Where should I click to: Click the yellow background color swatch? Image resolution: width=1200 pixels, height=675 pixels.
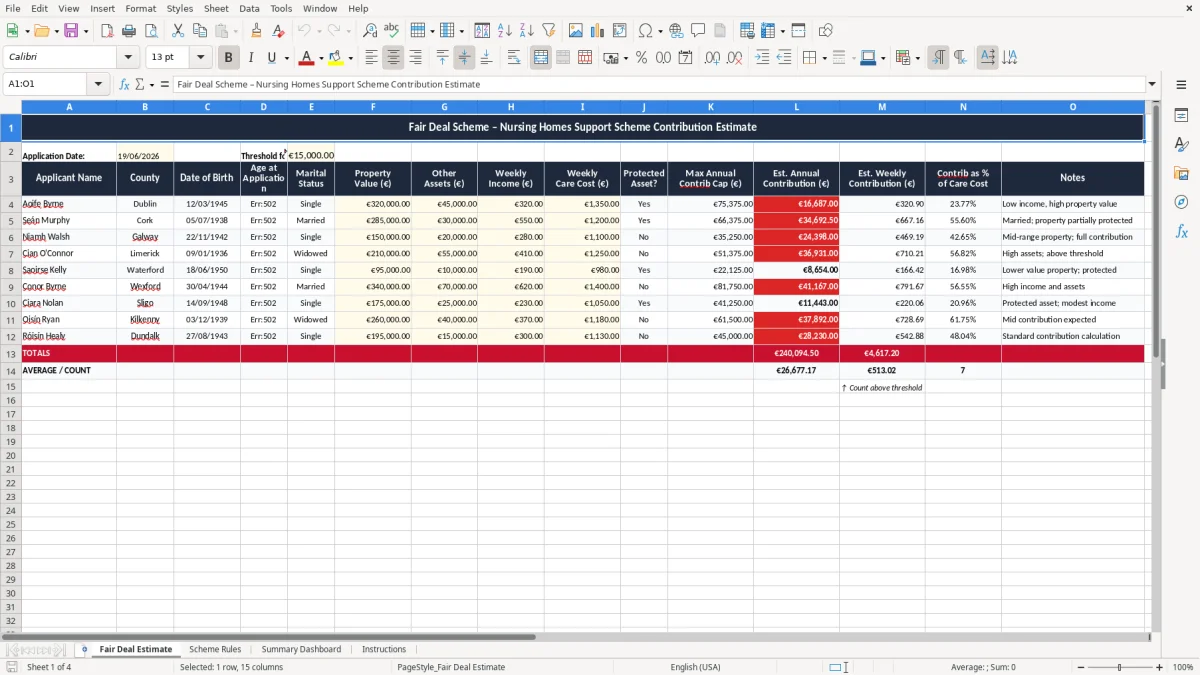point(336,58)
